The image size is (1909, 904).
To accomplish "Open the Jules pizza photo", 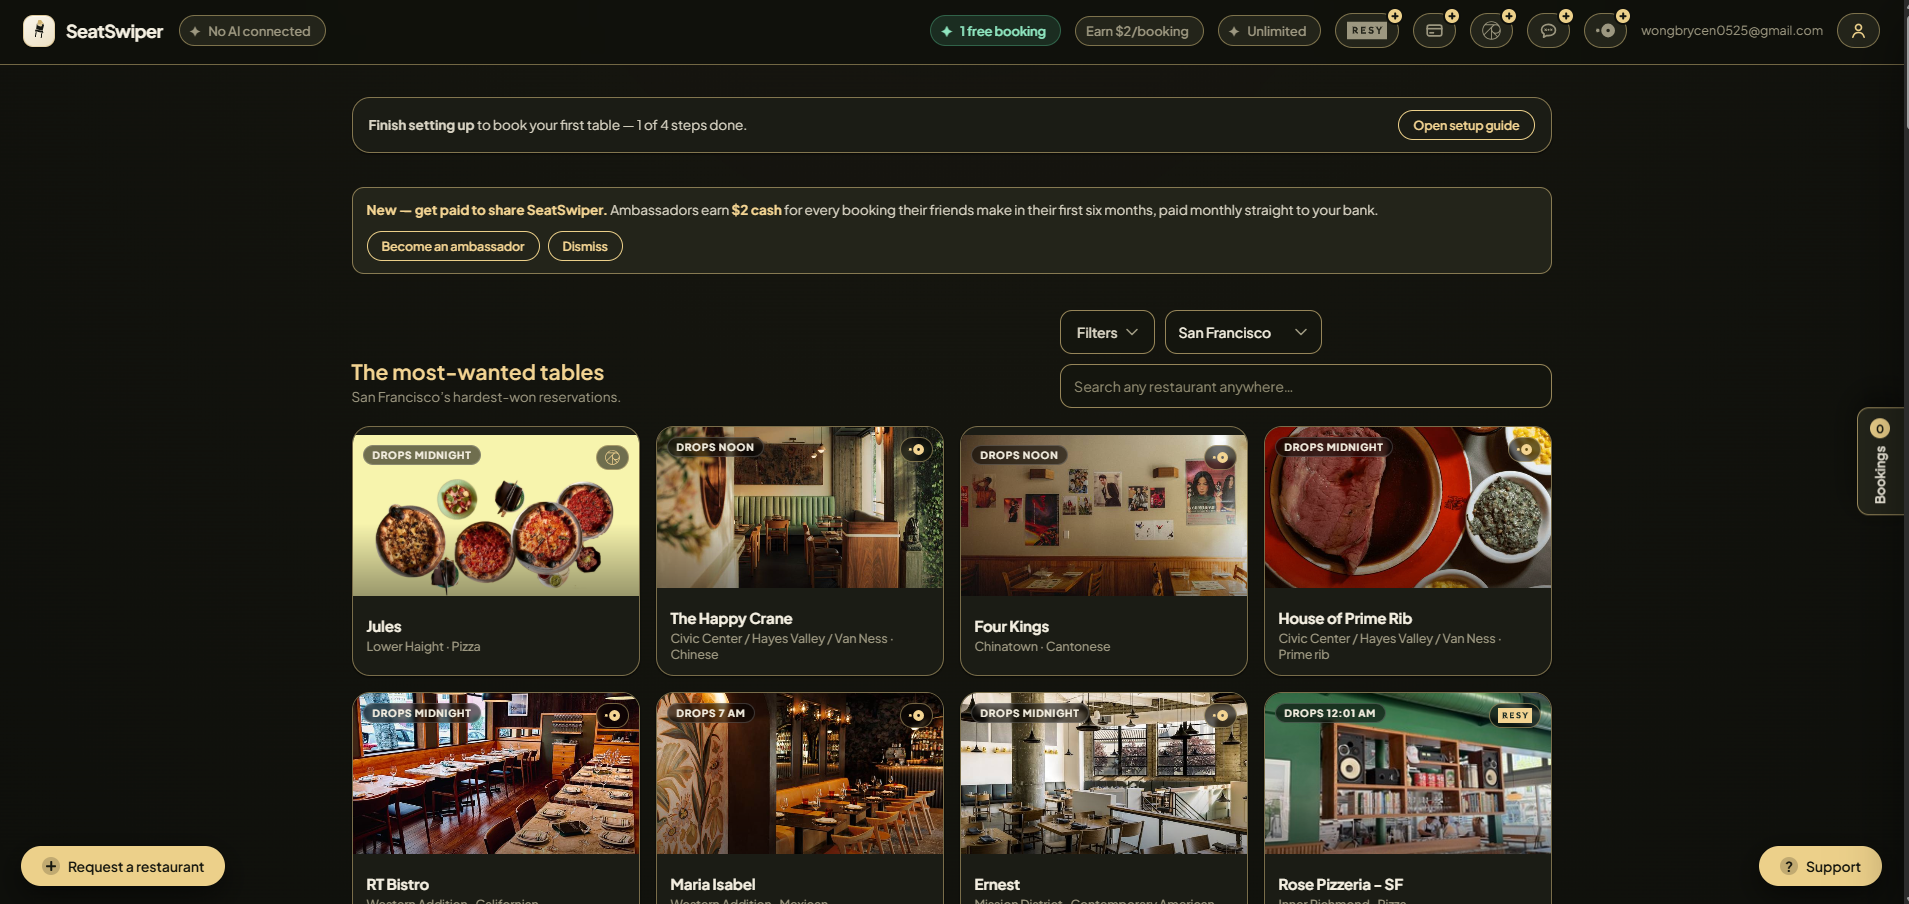I will click(x=496, y=515).
